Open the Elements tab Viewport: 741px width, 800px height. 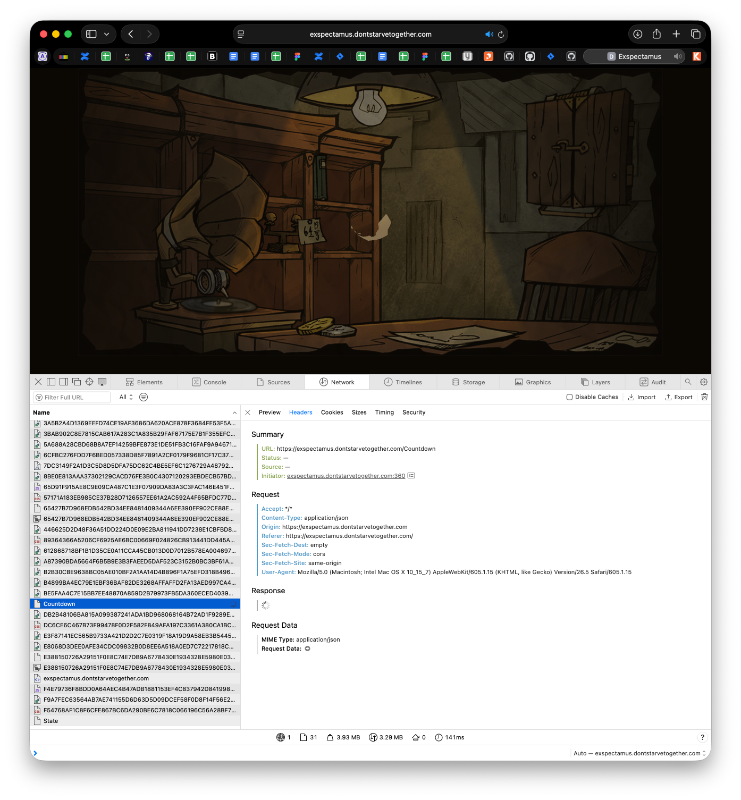point(144,382)
